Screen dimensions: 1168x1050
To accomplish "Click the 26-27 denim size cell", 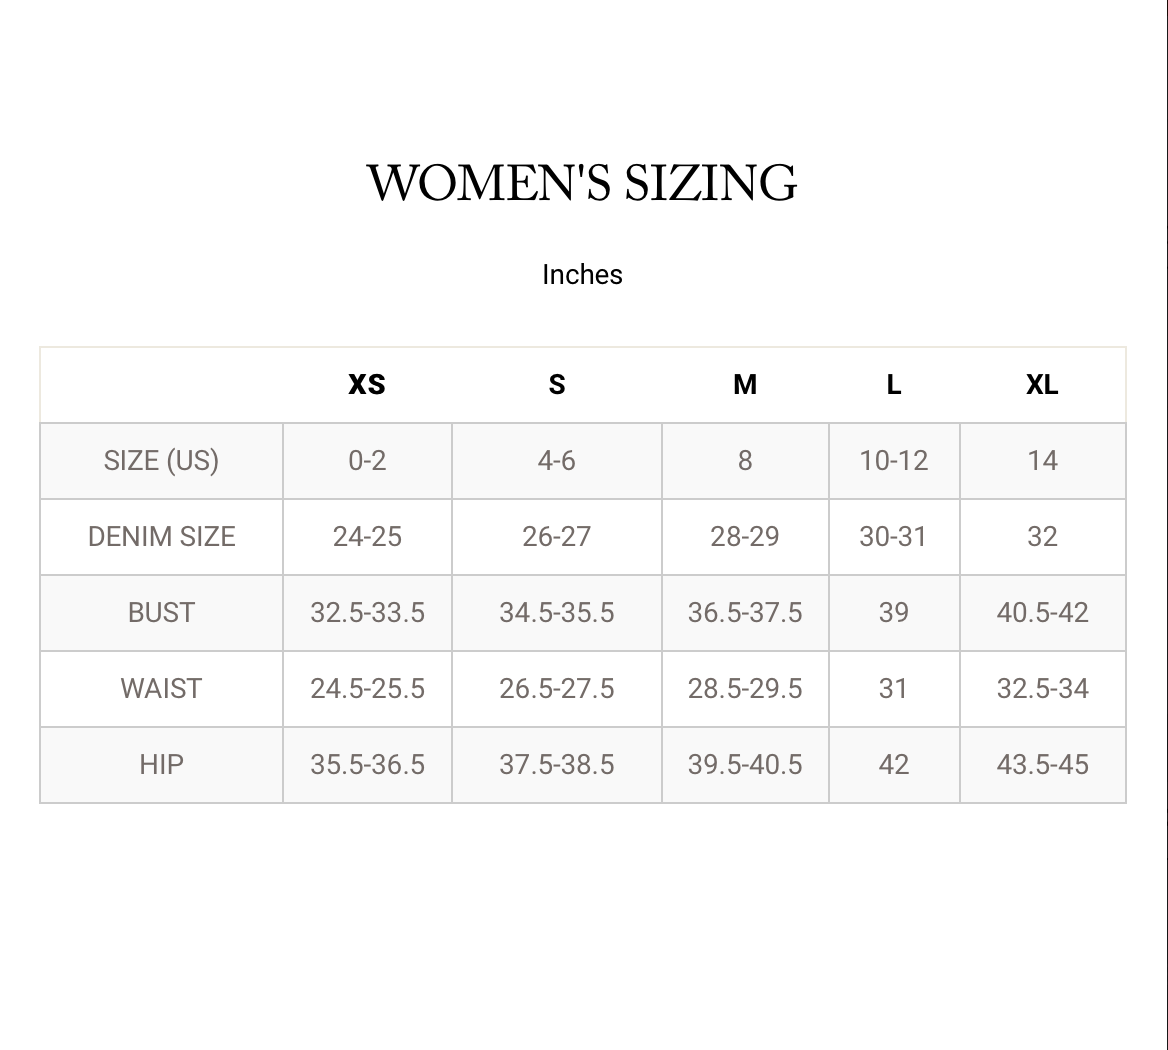I will click(x=556, y=537).
